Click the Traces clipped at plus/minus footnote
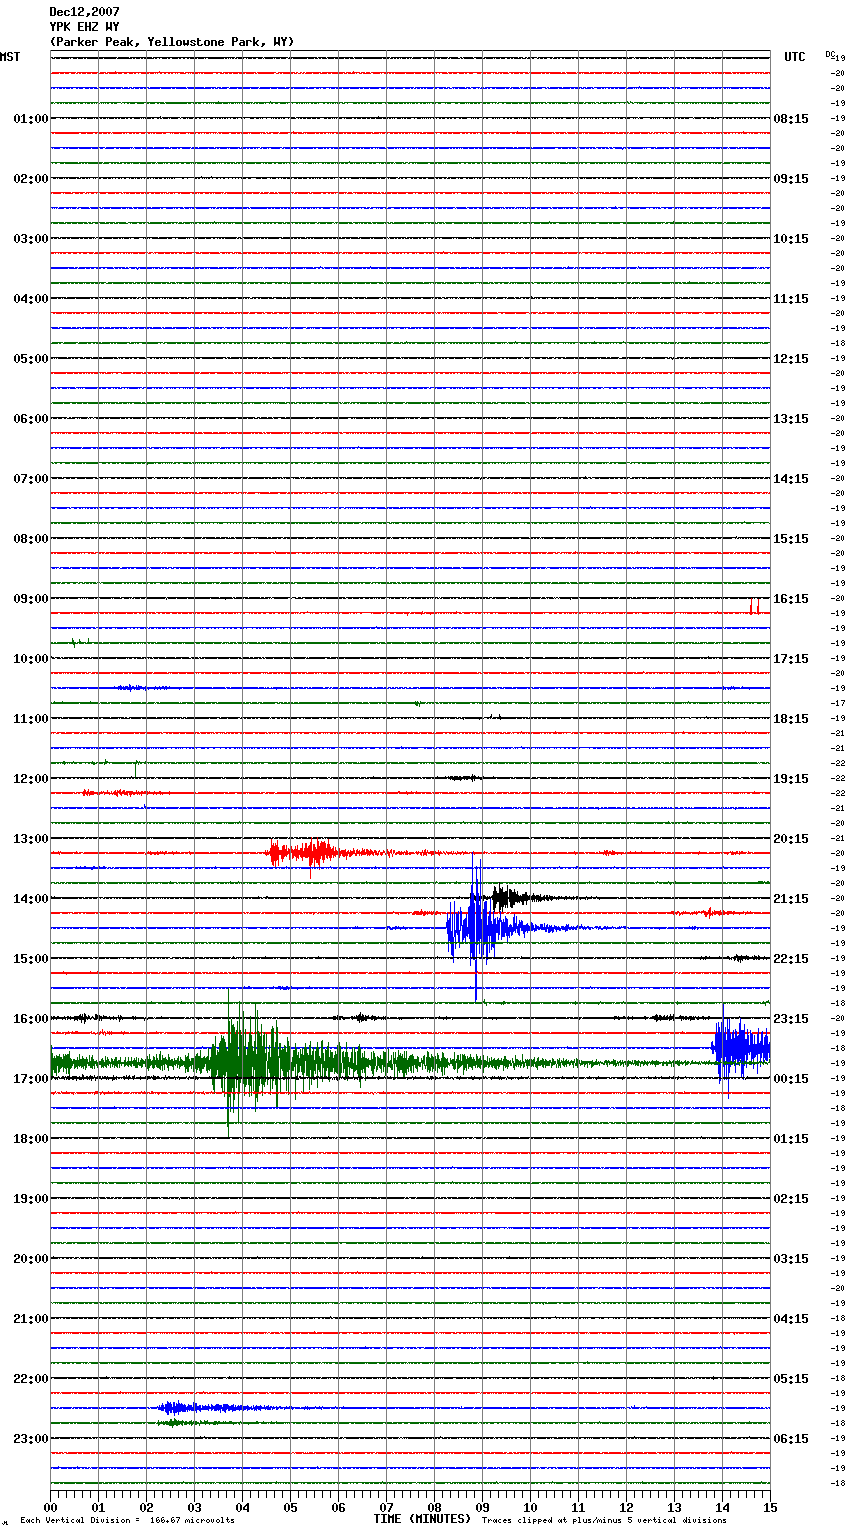 click(604, 1520)
